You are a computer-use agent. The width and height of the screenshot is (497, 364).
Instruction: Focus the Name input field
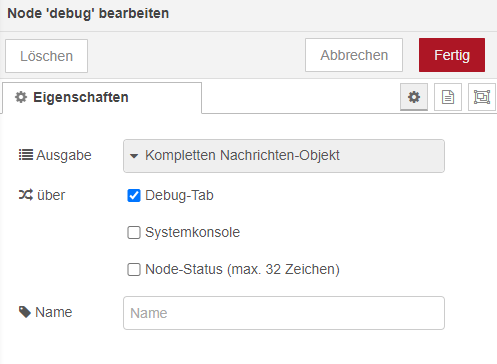click(x=284, y=313)
